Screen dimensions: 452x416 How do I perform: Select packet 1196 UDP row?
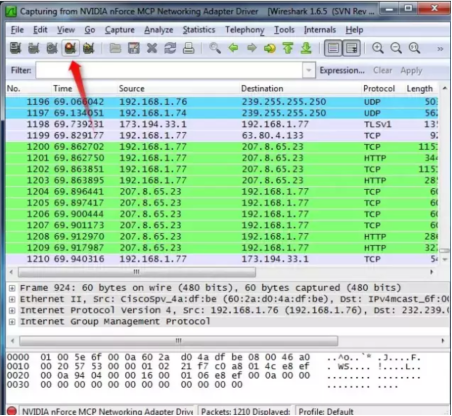click(x=222, y=102)
